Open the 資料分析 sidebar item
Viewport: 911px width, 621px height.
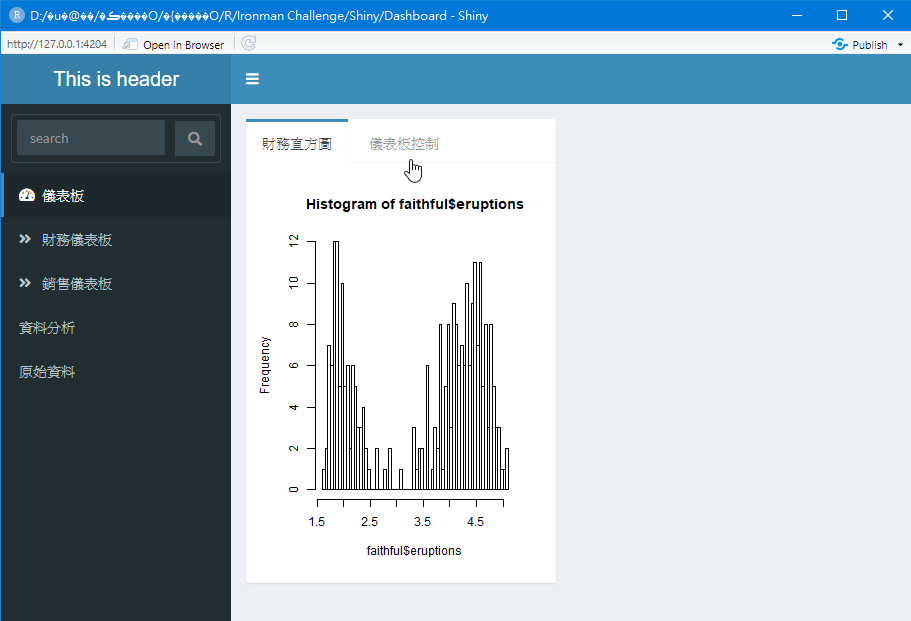pos(116,328)
